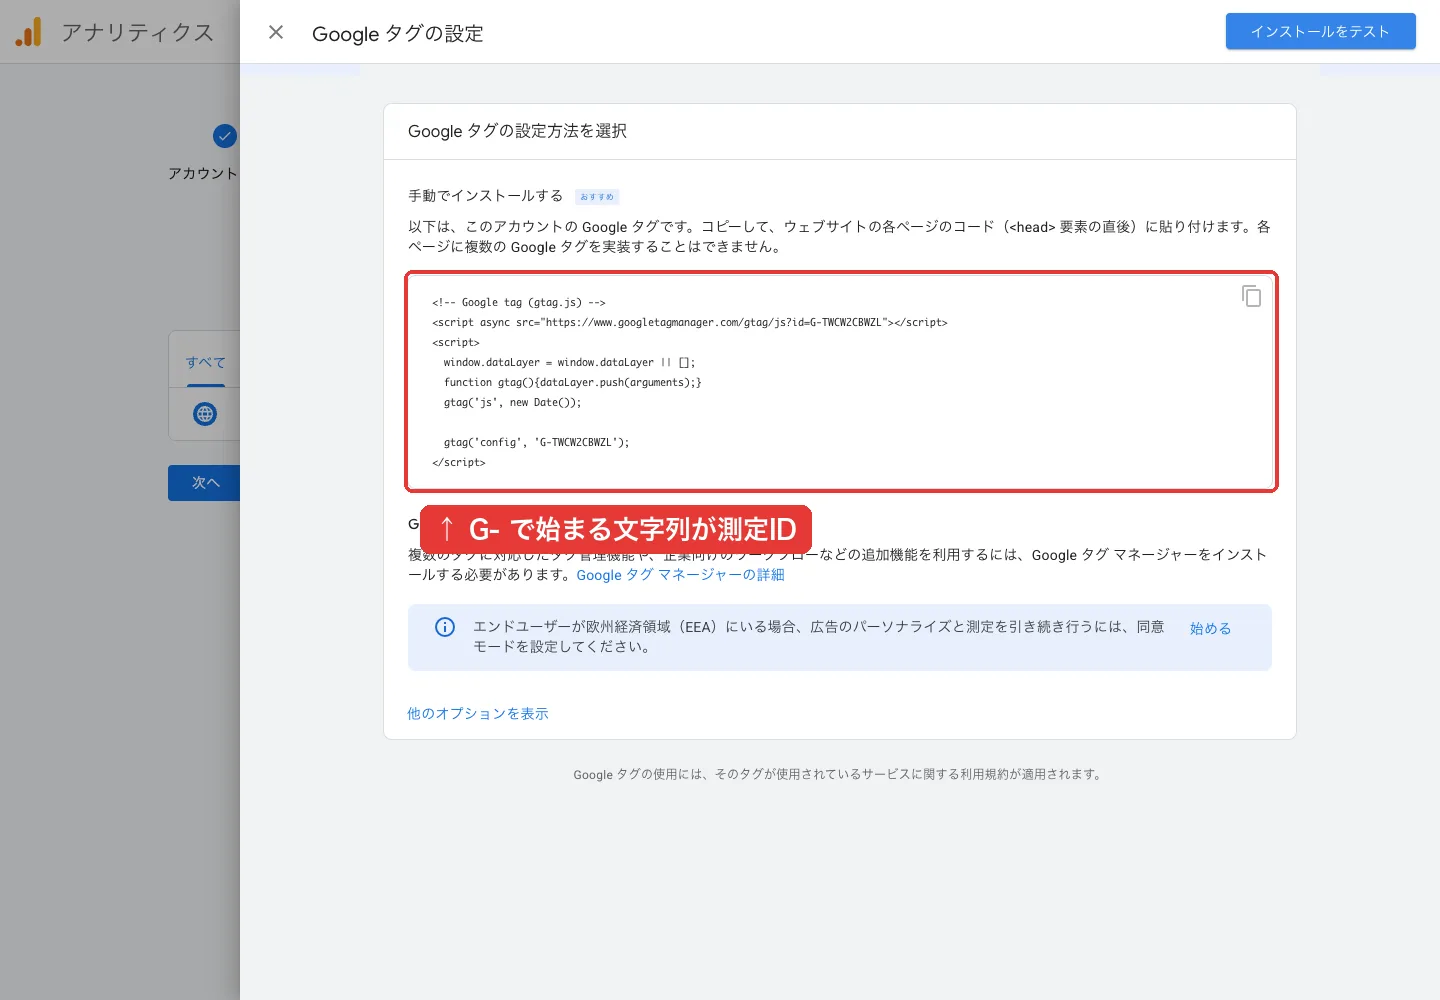Click the インストールをテスト button
1440x1000 pixels.
click(x=1320, y=31)
